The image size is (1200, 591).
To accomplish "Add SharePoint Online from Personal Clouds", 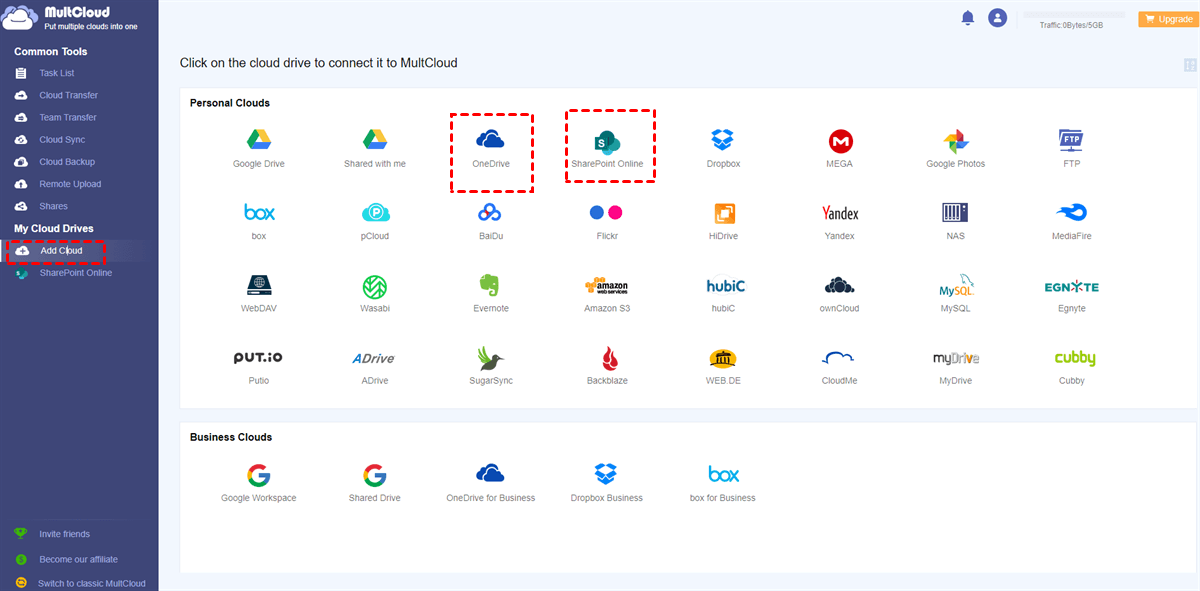I will [607, 148].
